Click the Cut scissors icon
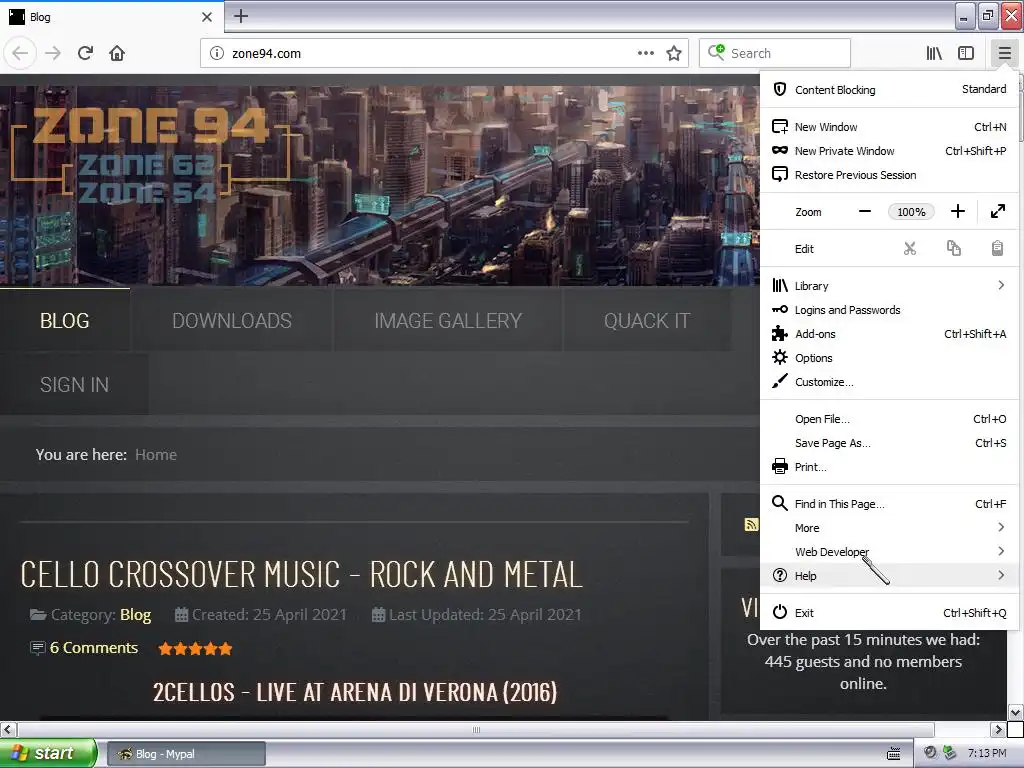 pyautogui.click(x=910, y=249)
